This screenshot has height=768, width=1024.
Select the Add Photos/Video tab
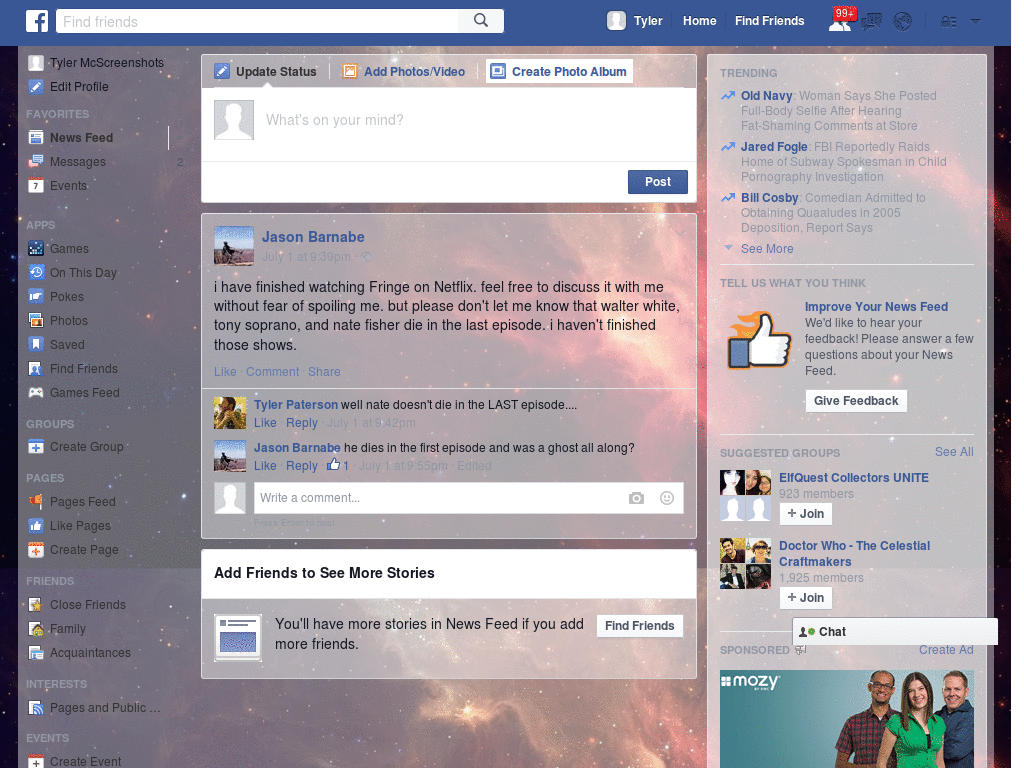[x=404, y=71]
